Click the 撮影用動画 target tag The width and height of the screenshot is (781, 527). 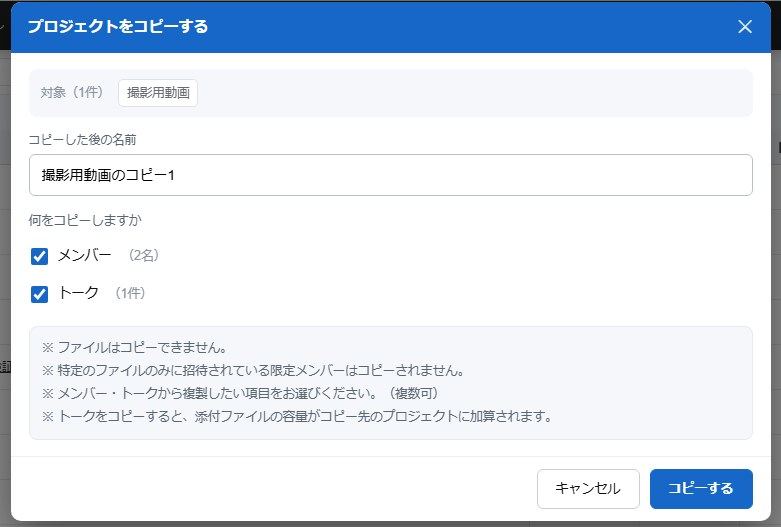[x=158, y=93]
